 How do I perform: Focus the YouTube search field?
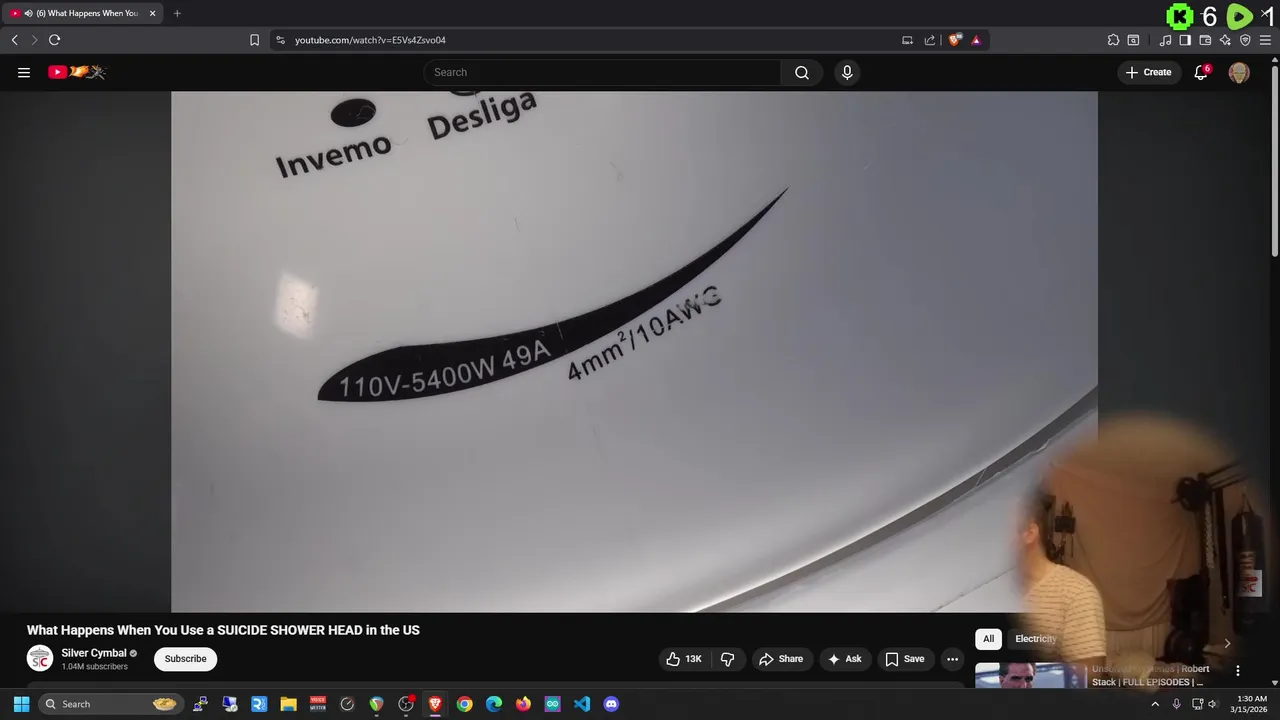(602, 72)
